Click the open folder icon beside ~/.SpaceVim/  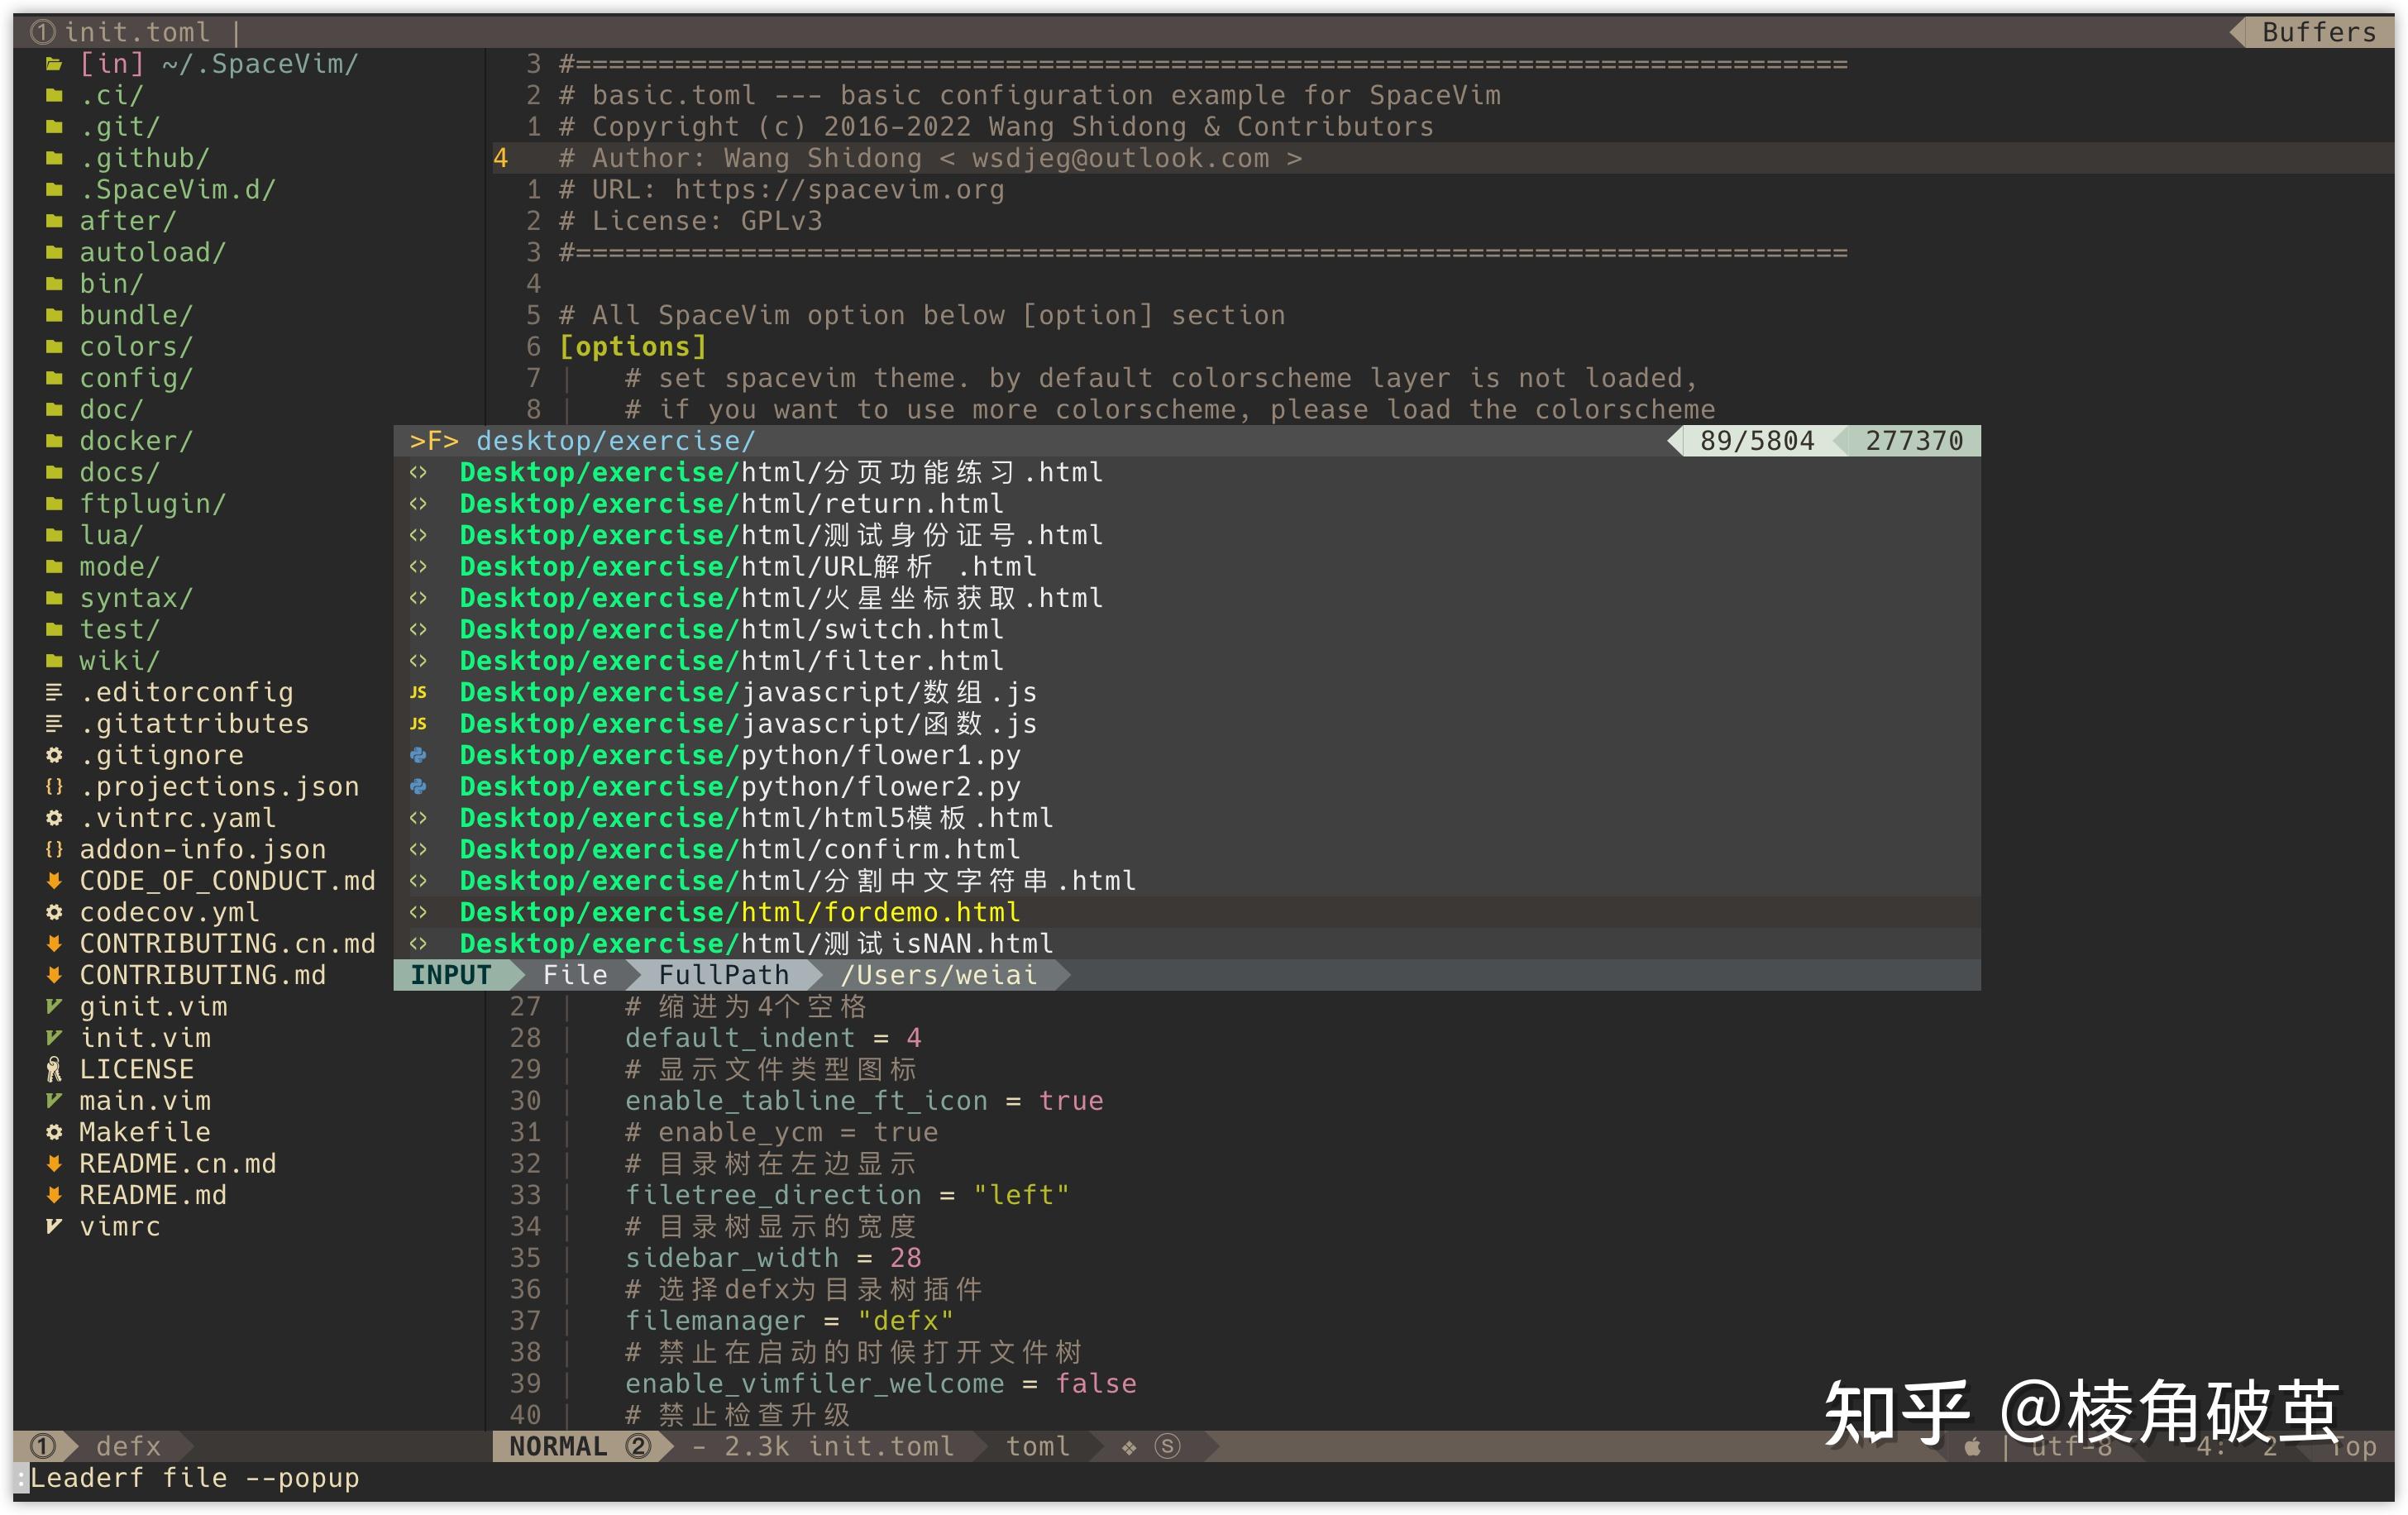[54, 64]
